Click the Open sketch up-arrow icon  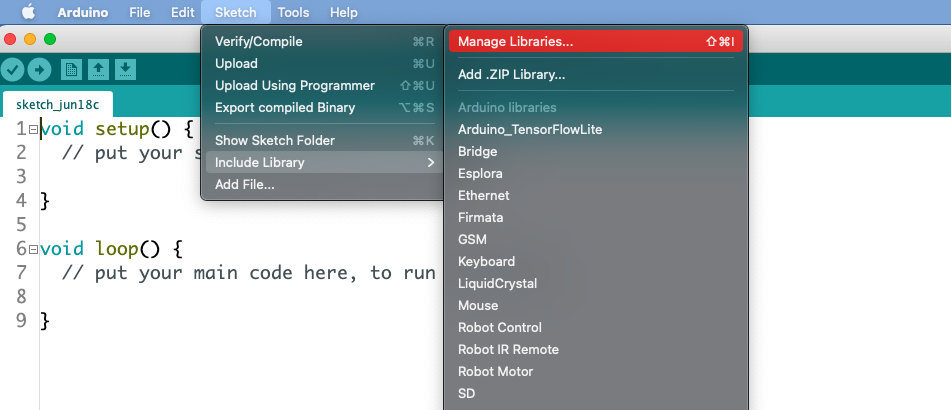click(x=98, y=69)
